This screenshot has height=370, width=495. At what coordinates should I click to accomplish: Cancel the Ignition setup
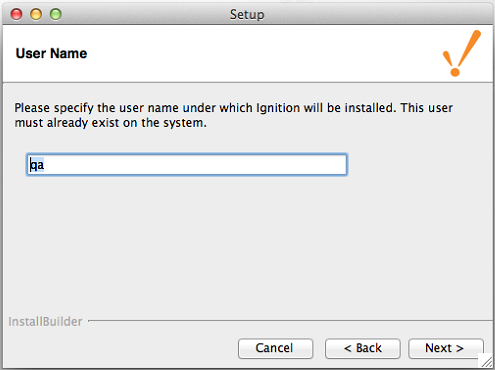[275, 348]
